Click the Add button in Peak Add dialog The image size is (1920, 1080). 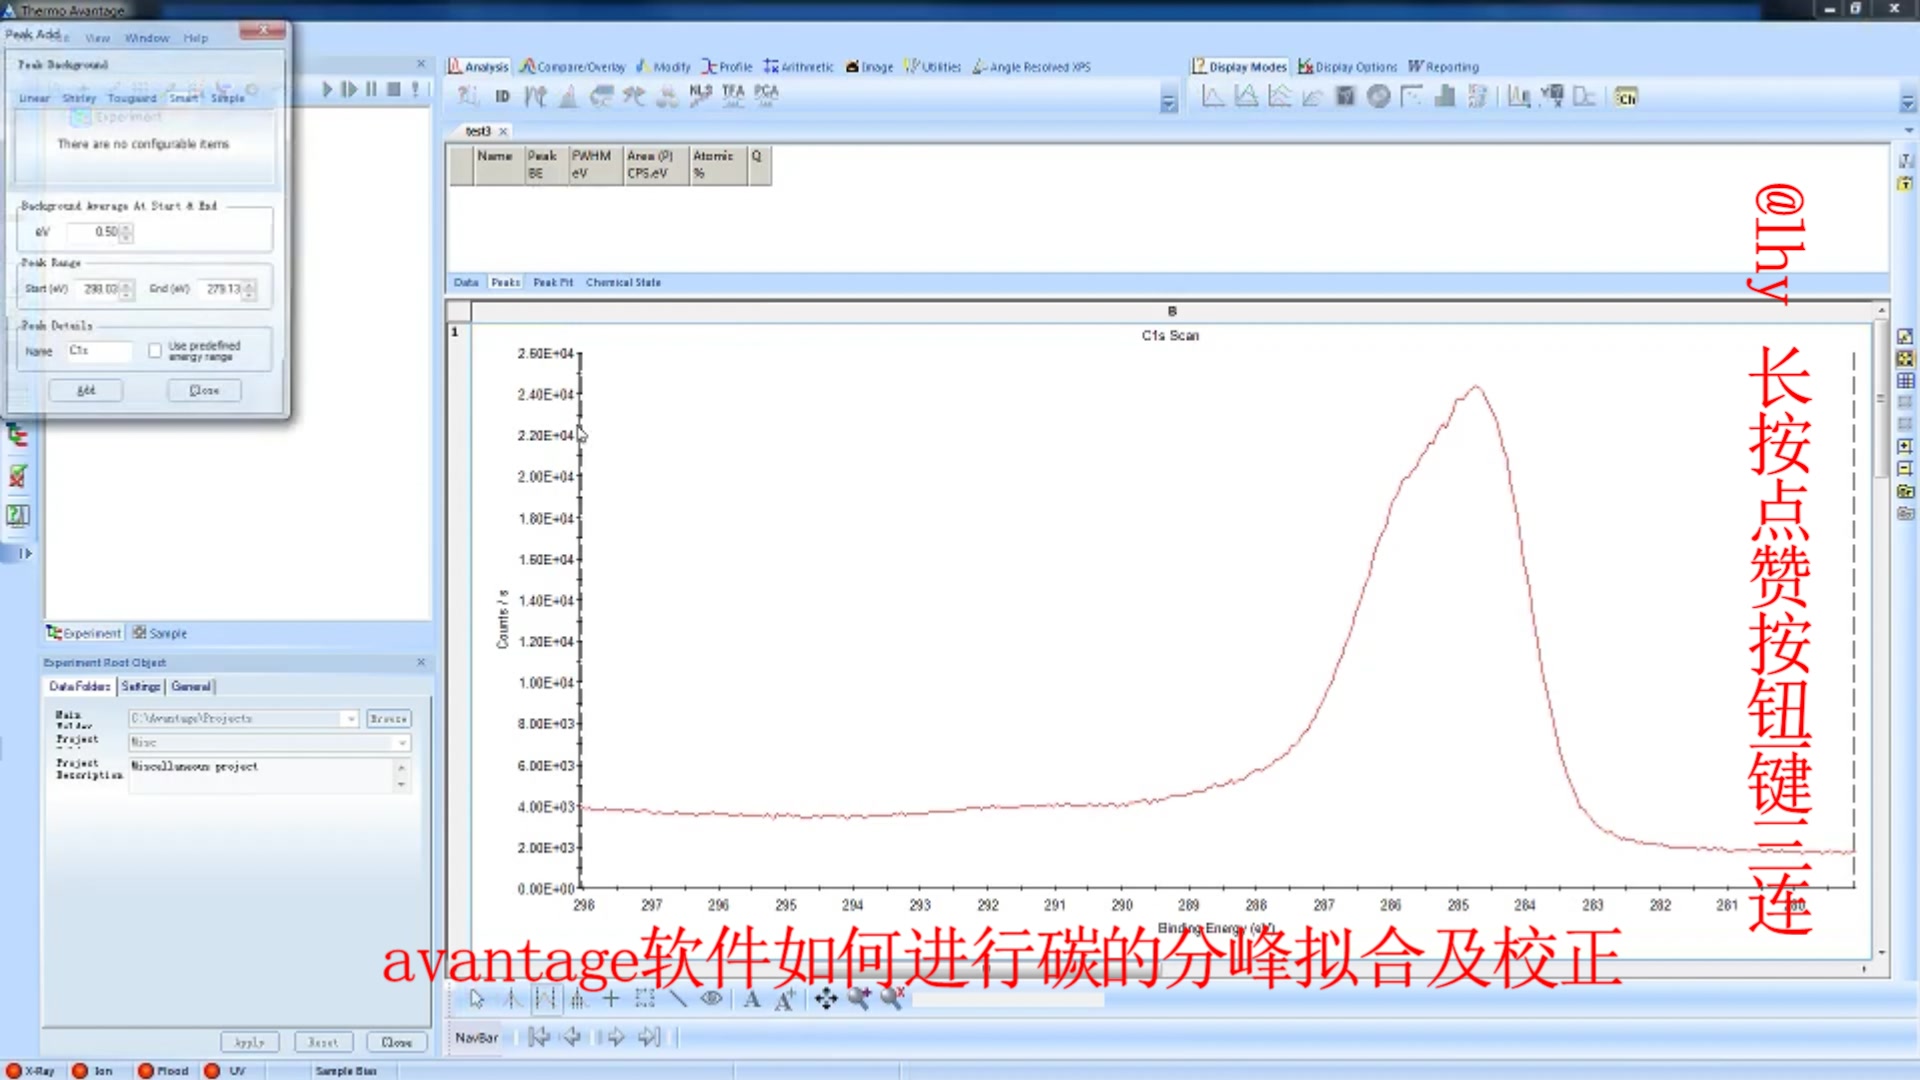click(86, 390)
